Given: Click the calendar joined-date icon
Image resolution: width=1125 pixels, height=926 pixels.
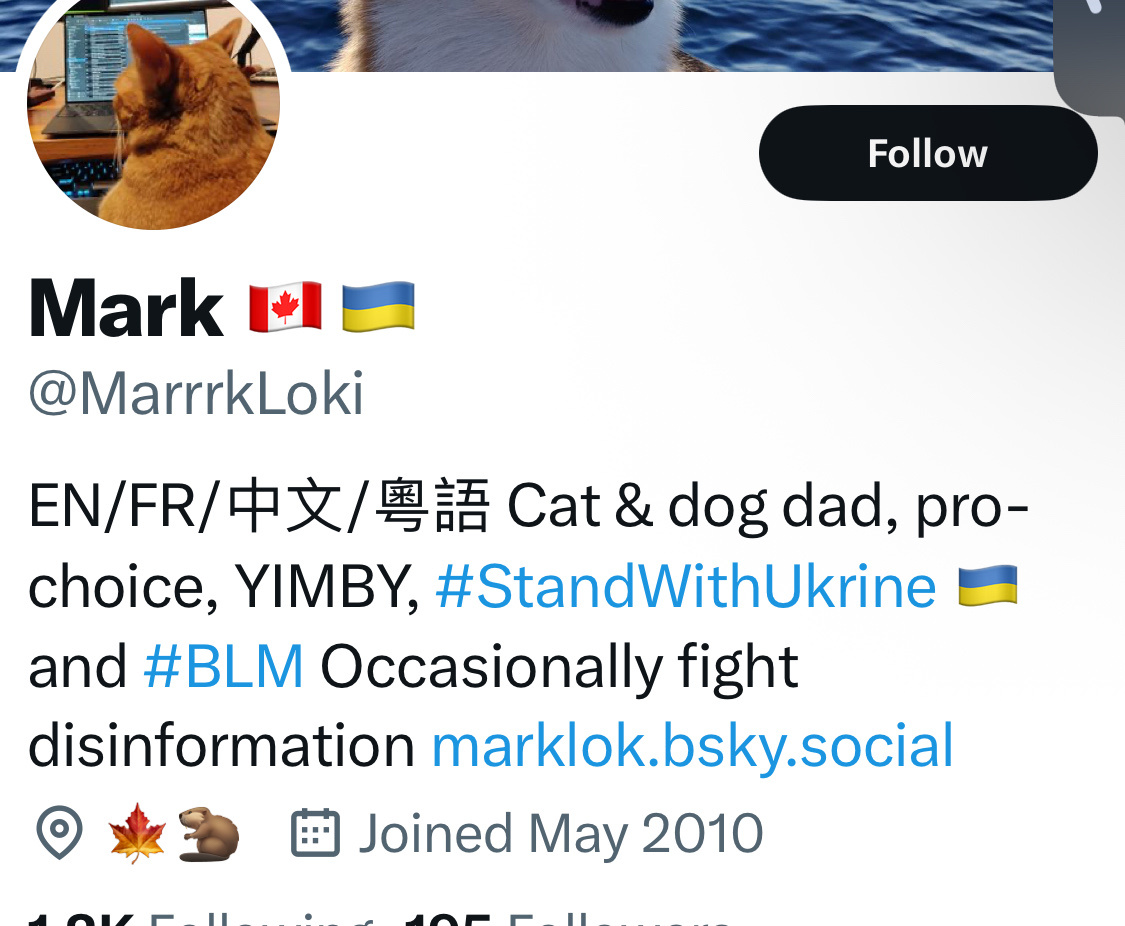Looking at the screenshot, I should (x=315, y=833).
